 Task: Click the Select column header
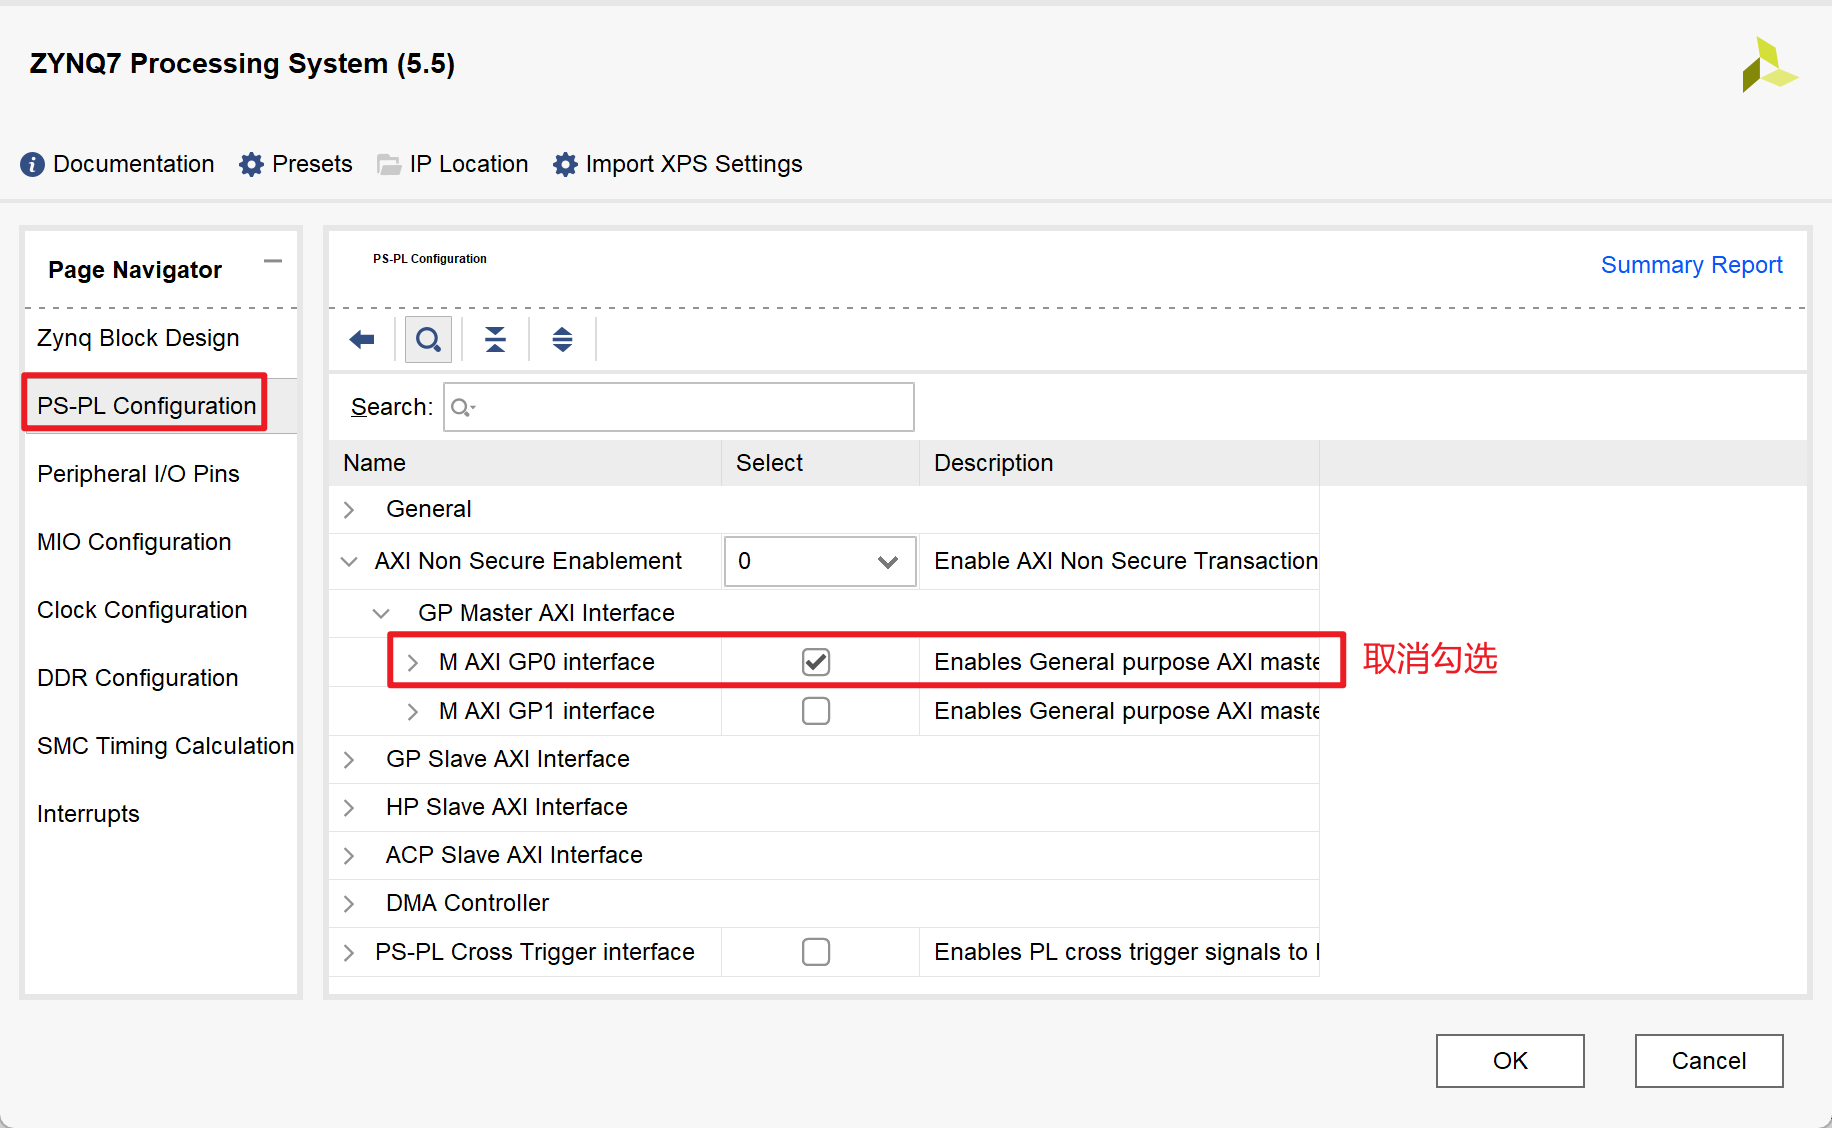coord(820,463)
